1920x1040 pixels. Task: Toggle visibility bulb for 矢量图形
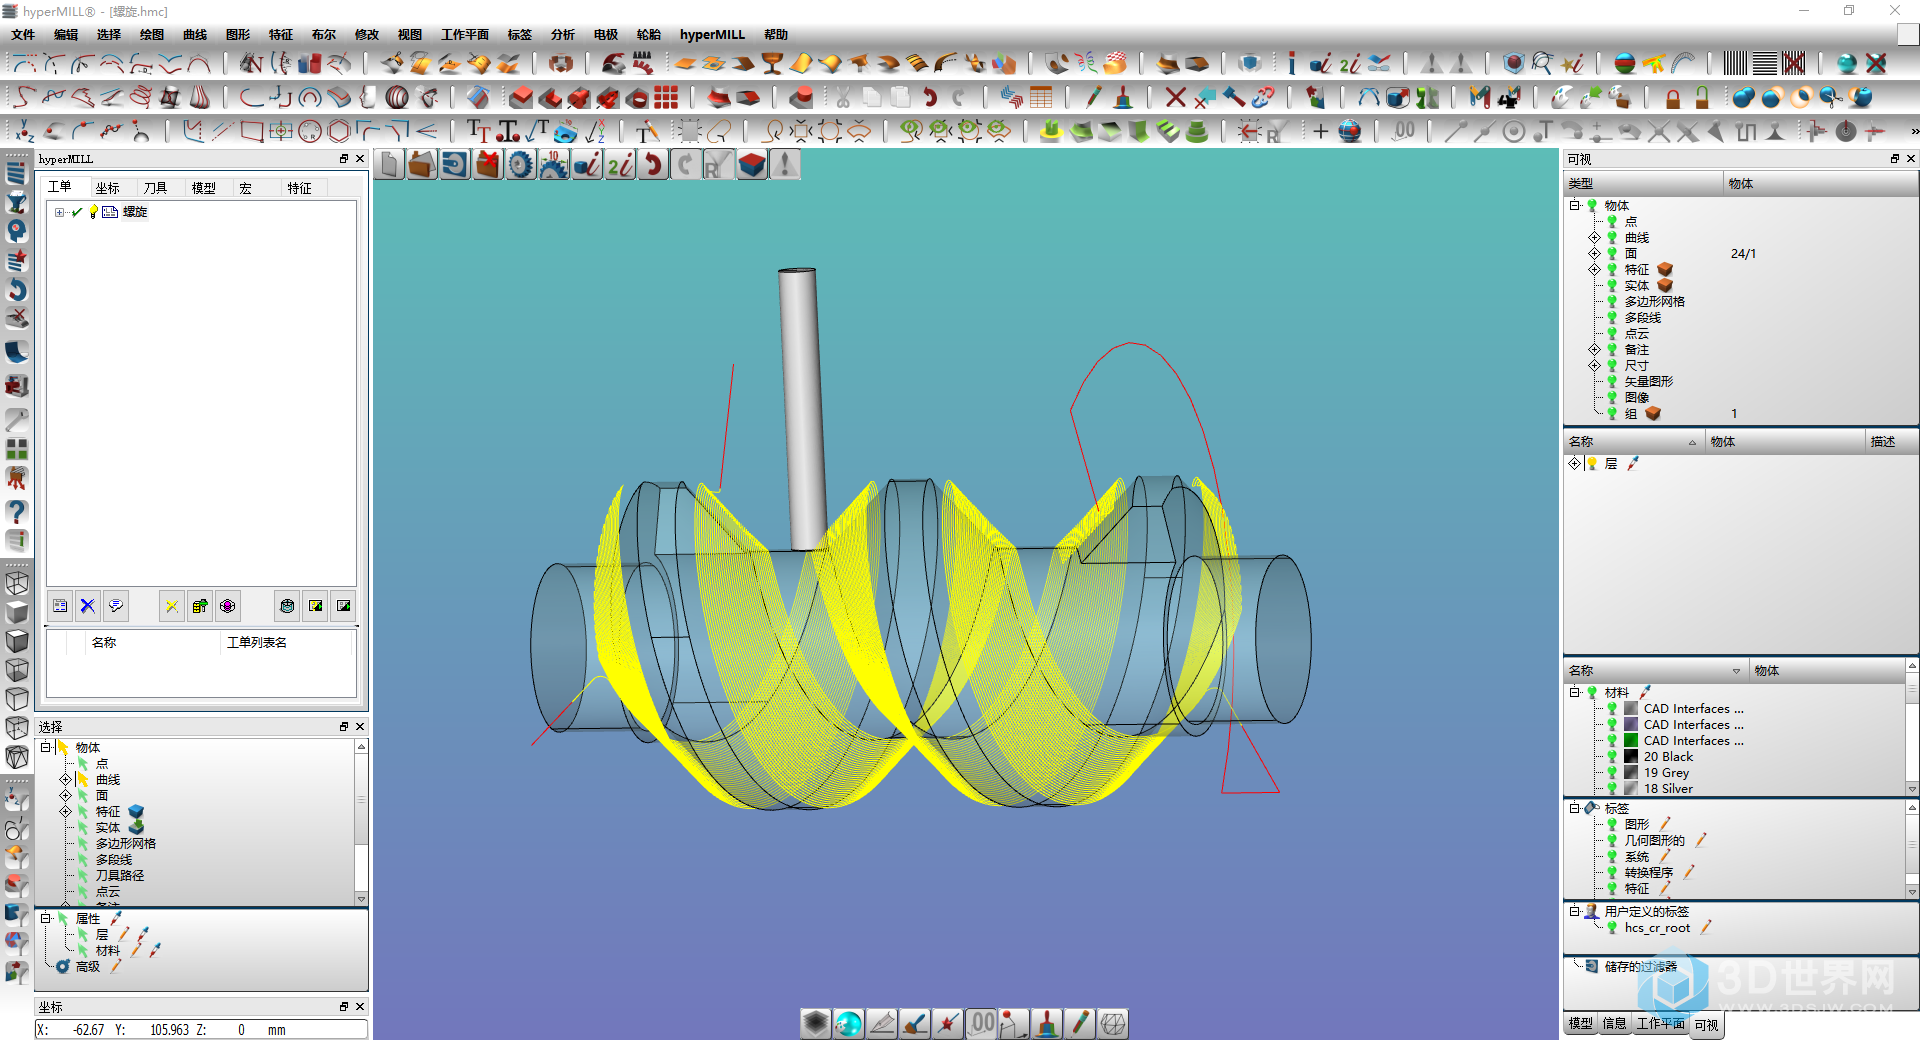coord(1612,382)
